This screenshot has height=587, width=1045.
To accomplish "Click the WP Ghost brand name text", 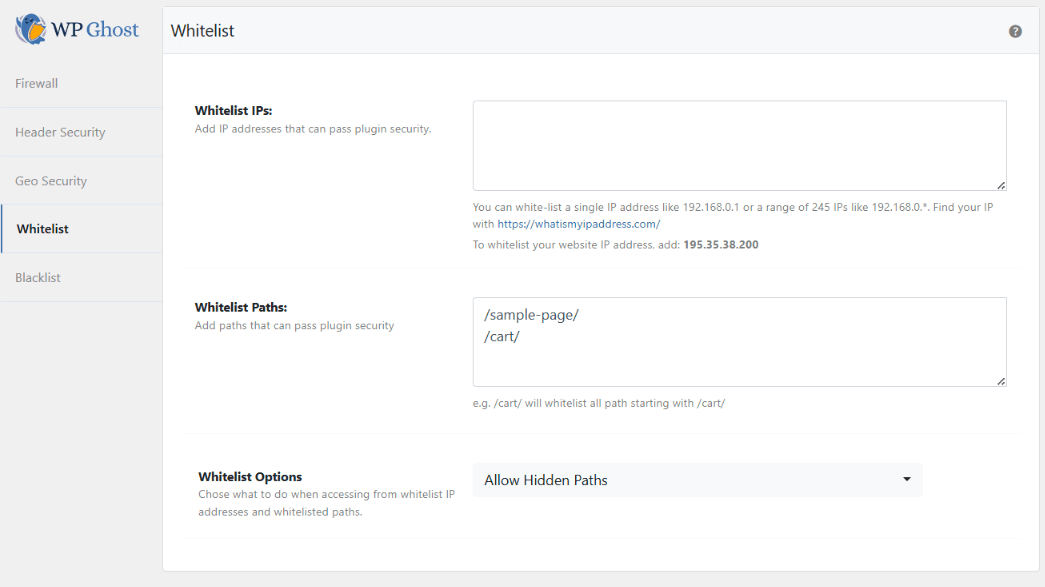I will coord(96,29).
